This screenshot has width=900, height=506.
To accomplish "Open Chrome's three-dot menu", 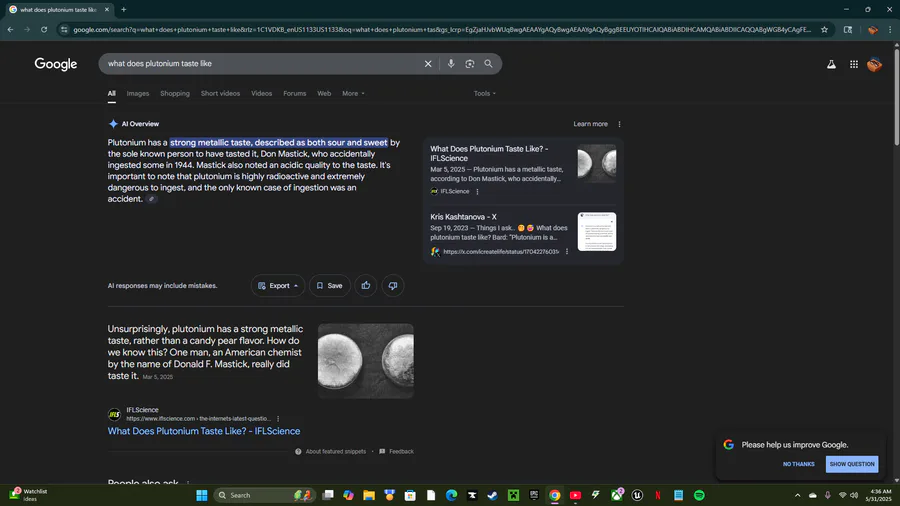I will click(890, 30).
